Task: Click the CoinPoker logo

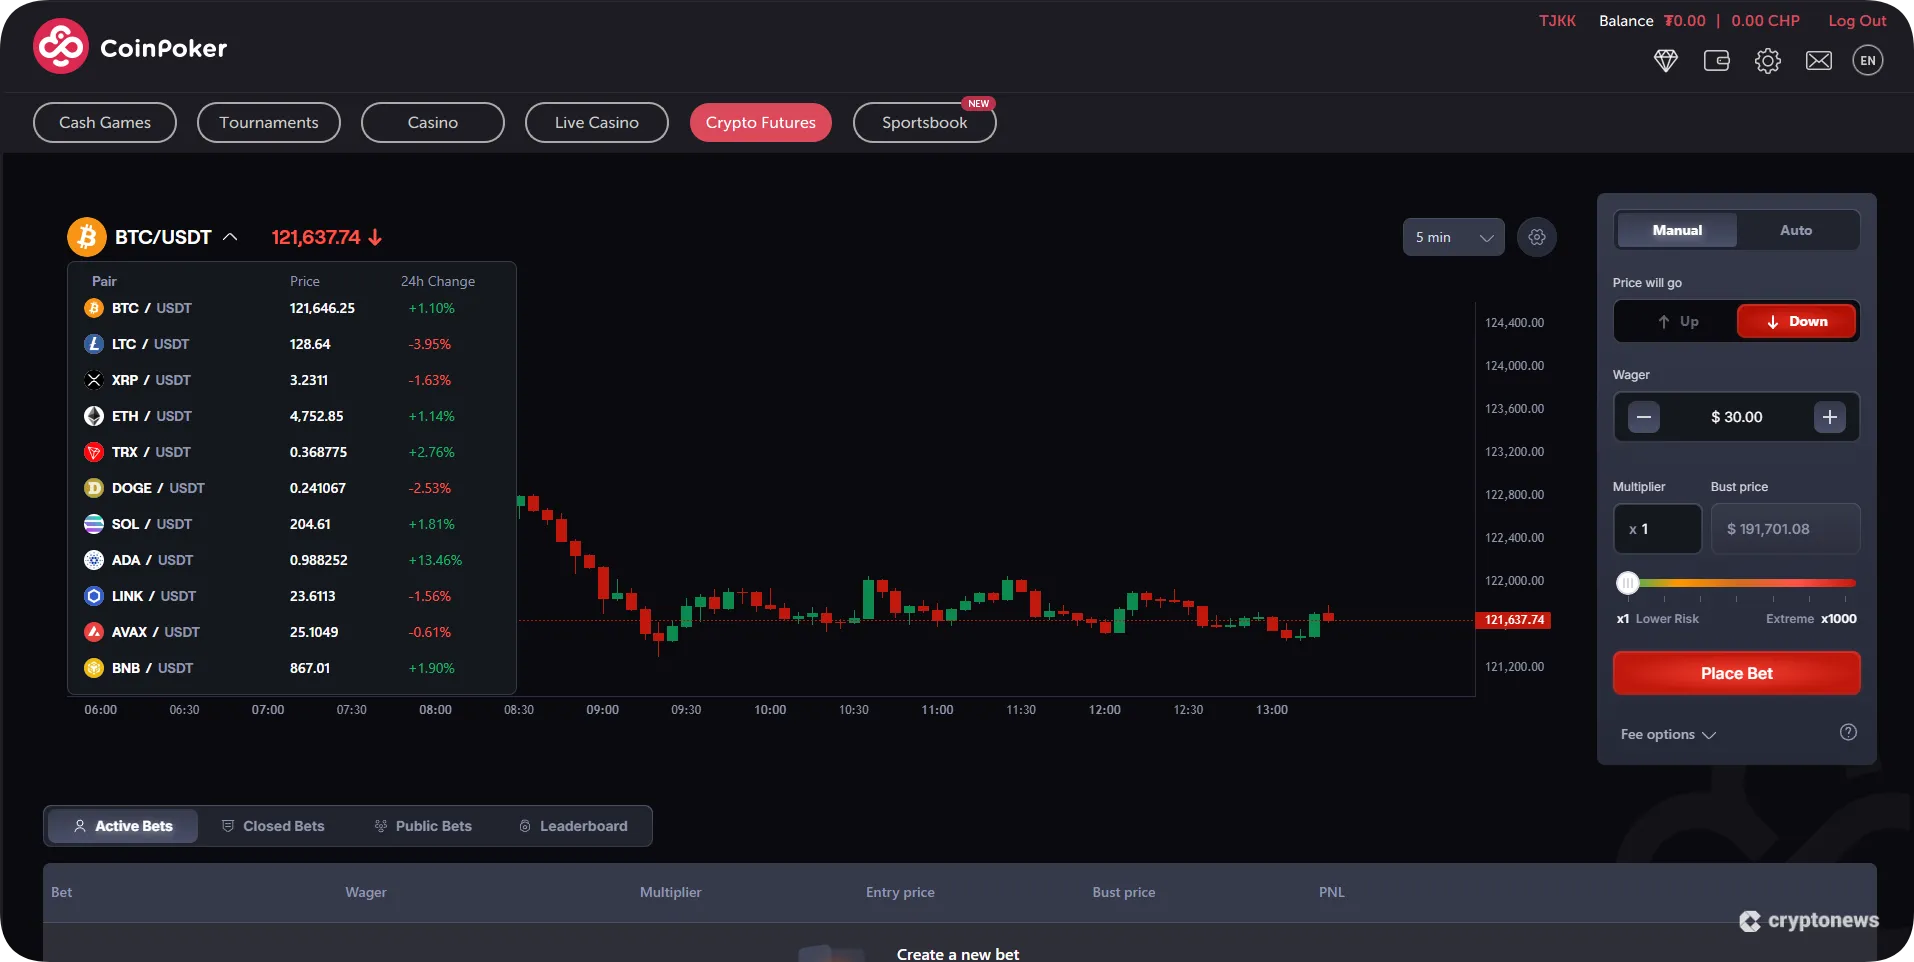Action: coord(128,46)
